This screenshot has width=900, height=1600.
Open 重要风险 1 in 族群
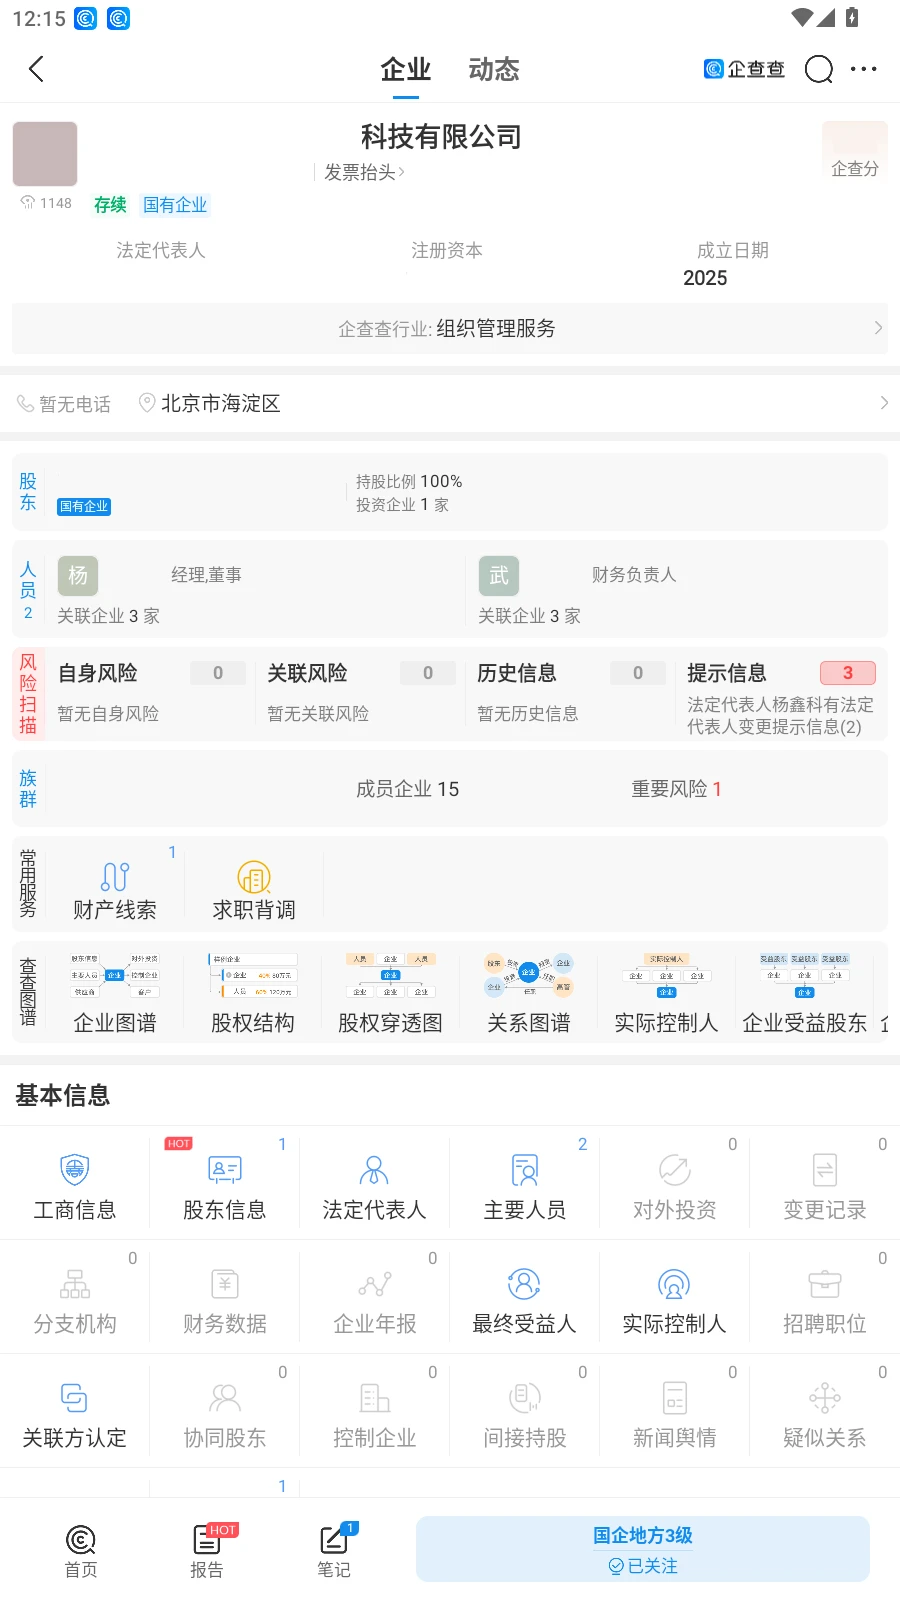pyautogui.click(x=676, y=789)
